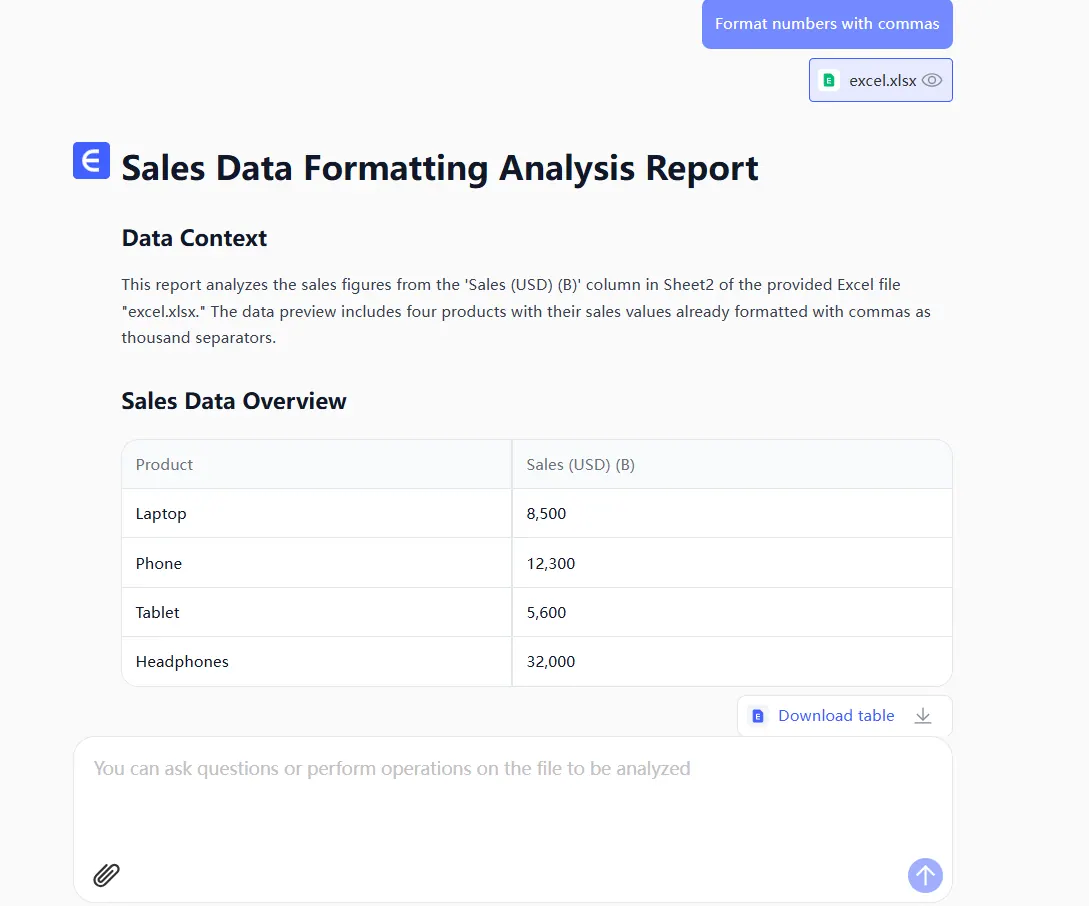Image resolution: width=1089 pixels, height=906 pixels.
Task: Attach a file using the paperclip icon
Action: pyautogui.click(x=107, y=875)
